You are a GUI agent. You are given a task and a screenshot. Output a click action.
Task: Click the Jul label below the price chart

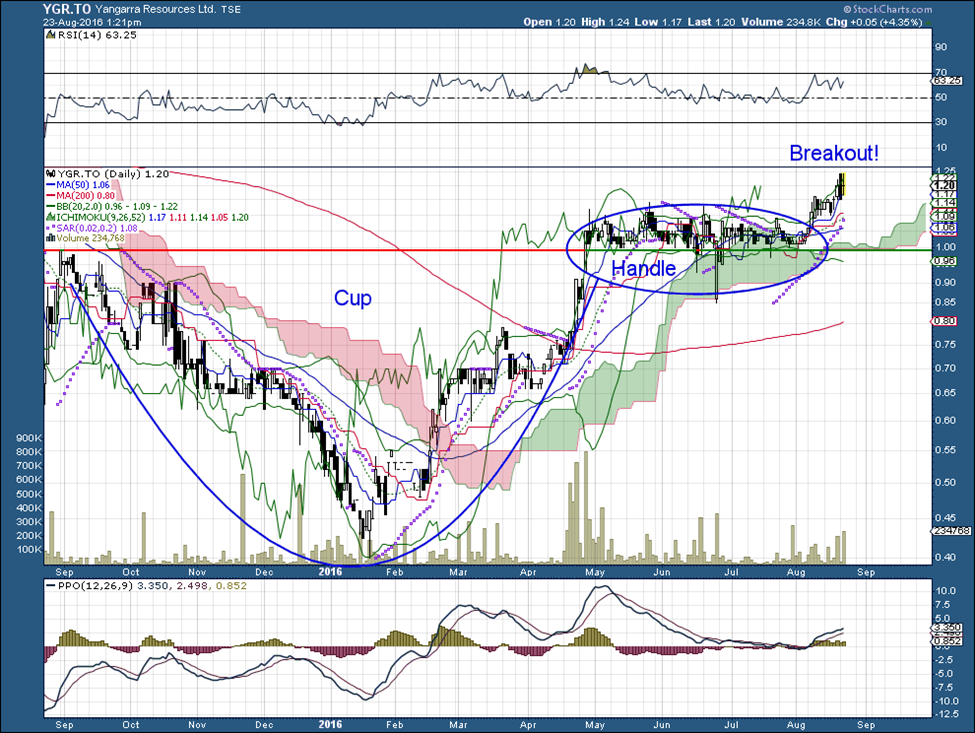pyautogui.click(x=732, y=572)
